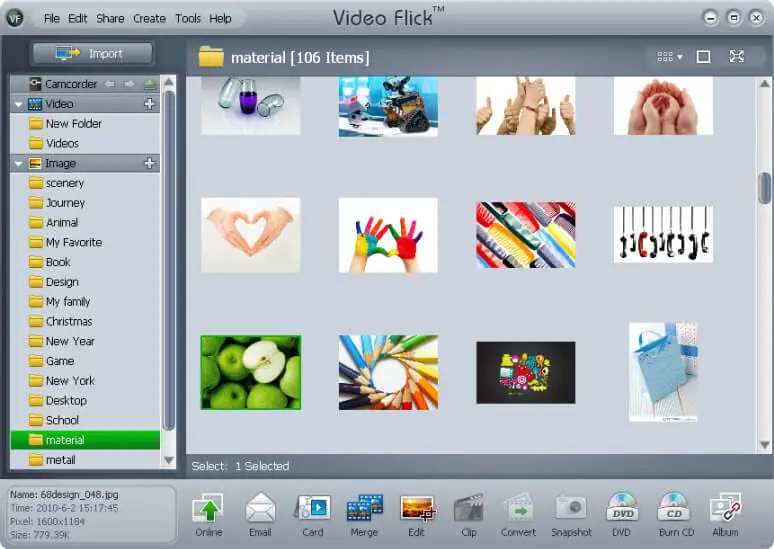The image size is (774, 549).
Task: Select the green apples thumbnail
Action: click(x=251, y=372)
